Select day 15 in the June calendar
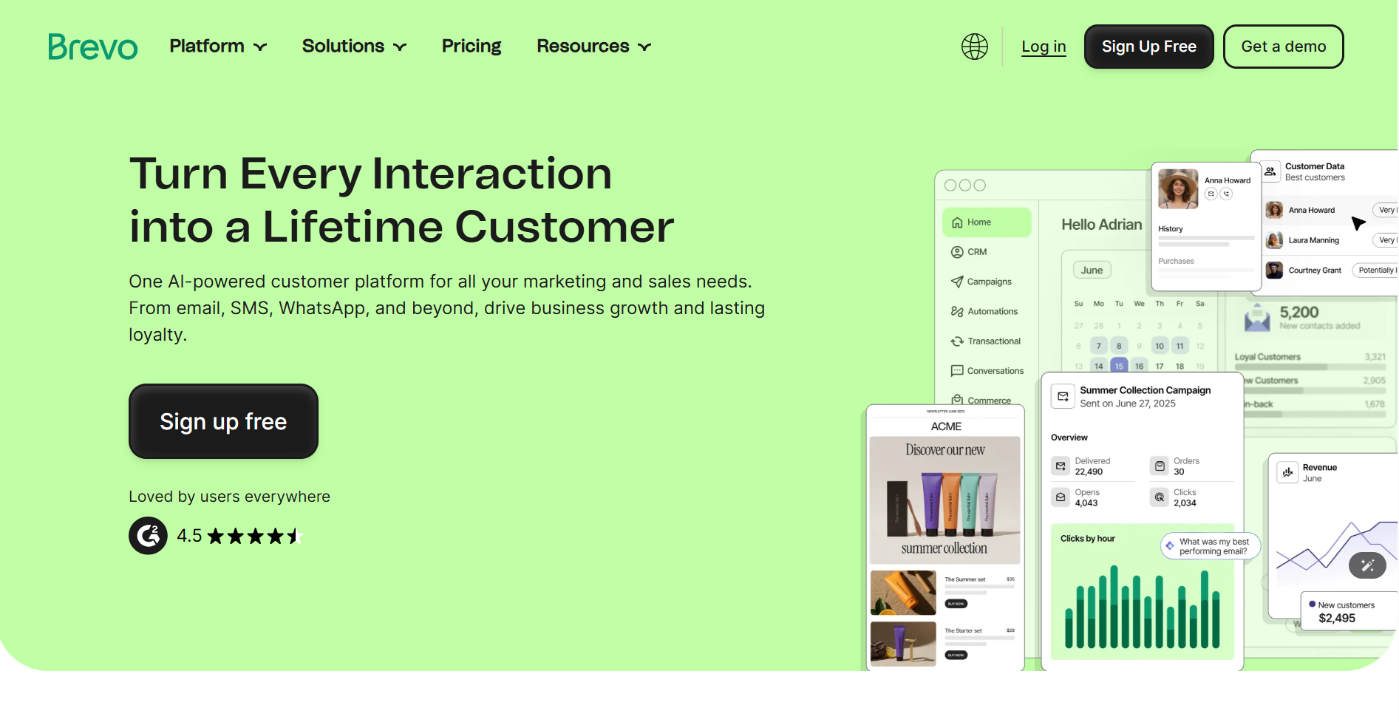This screenshot has height=722, width=1399. point(1119,366)
